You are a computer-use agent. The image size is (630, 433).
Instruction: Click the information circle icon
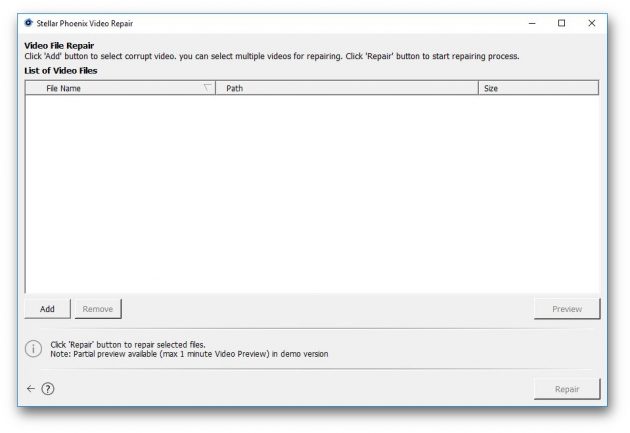[x=33, y=348]
